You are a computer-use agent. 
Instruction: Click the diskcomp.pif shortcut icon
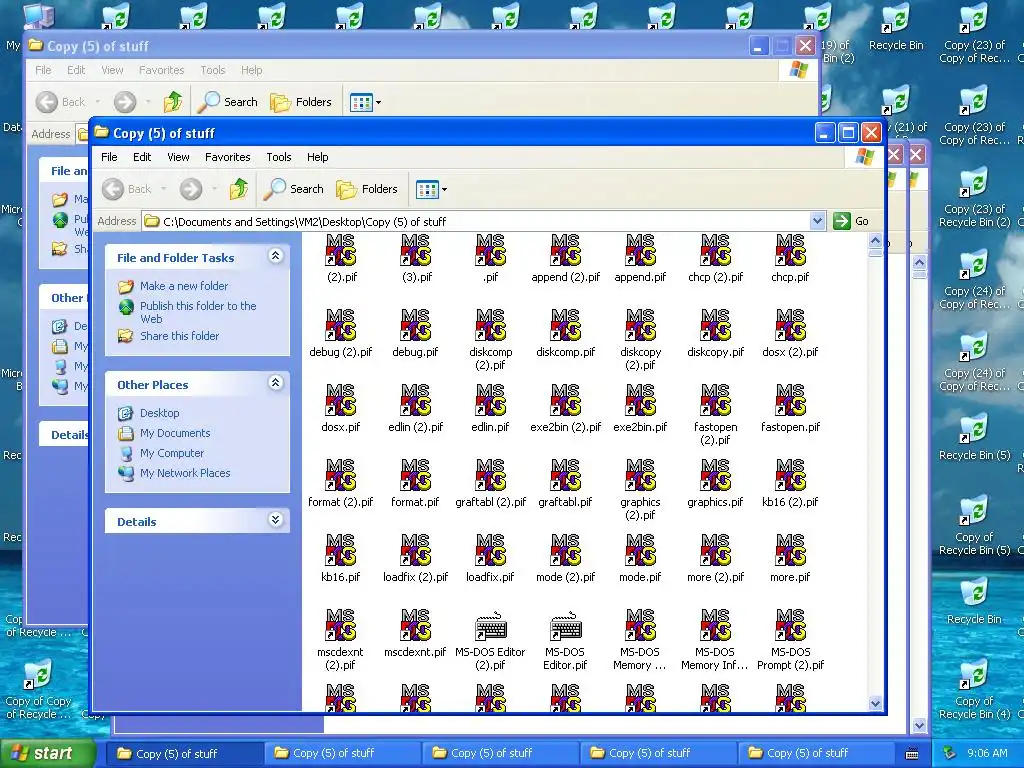(566, 325)
